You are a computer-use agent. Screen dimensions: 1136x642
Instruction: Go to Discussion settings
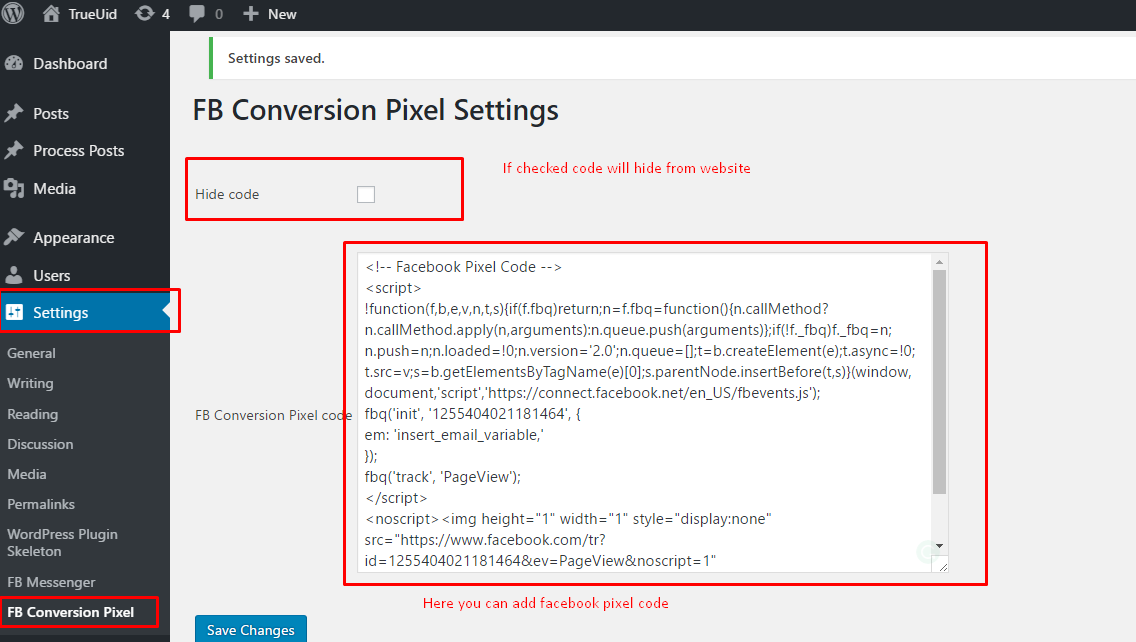[x=40, y=444]
